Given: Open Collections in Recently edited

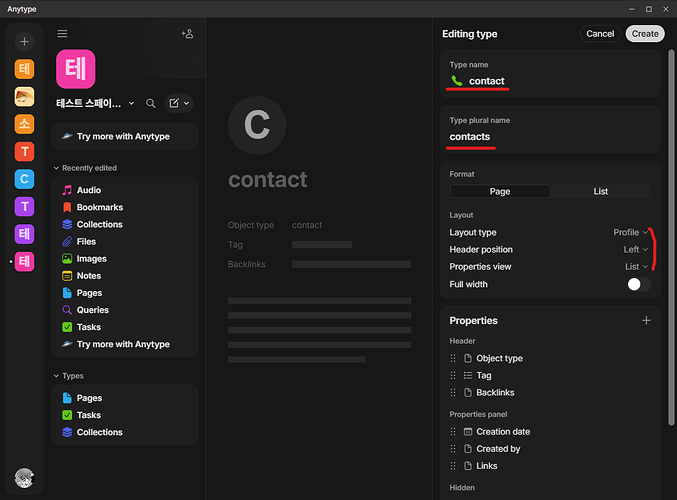Looking at the screenshot, I should point(125,225).
